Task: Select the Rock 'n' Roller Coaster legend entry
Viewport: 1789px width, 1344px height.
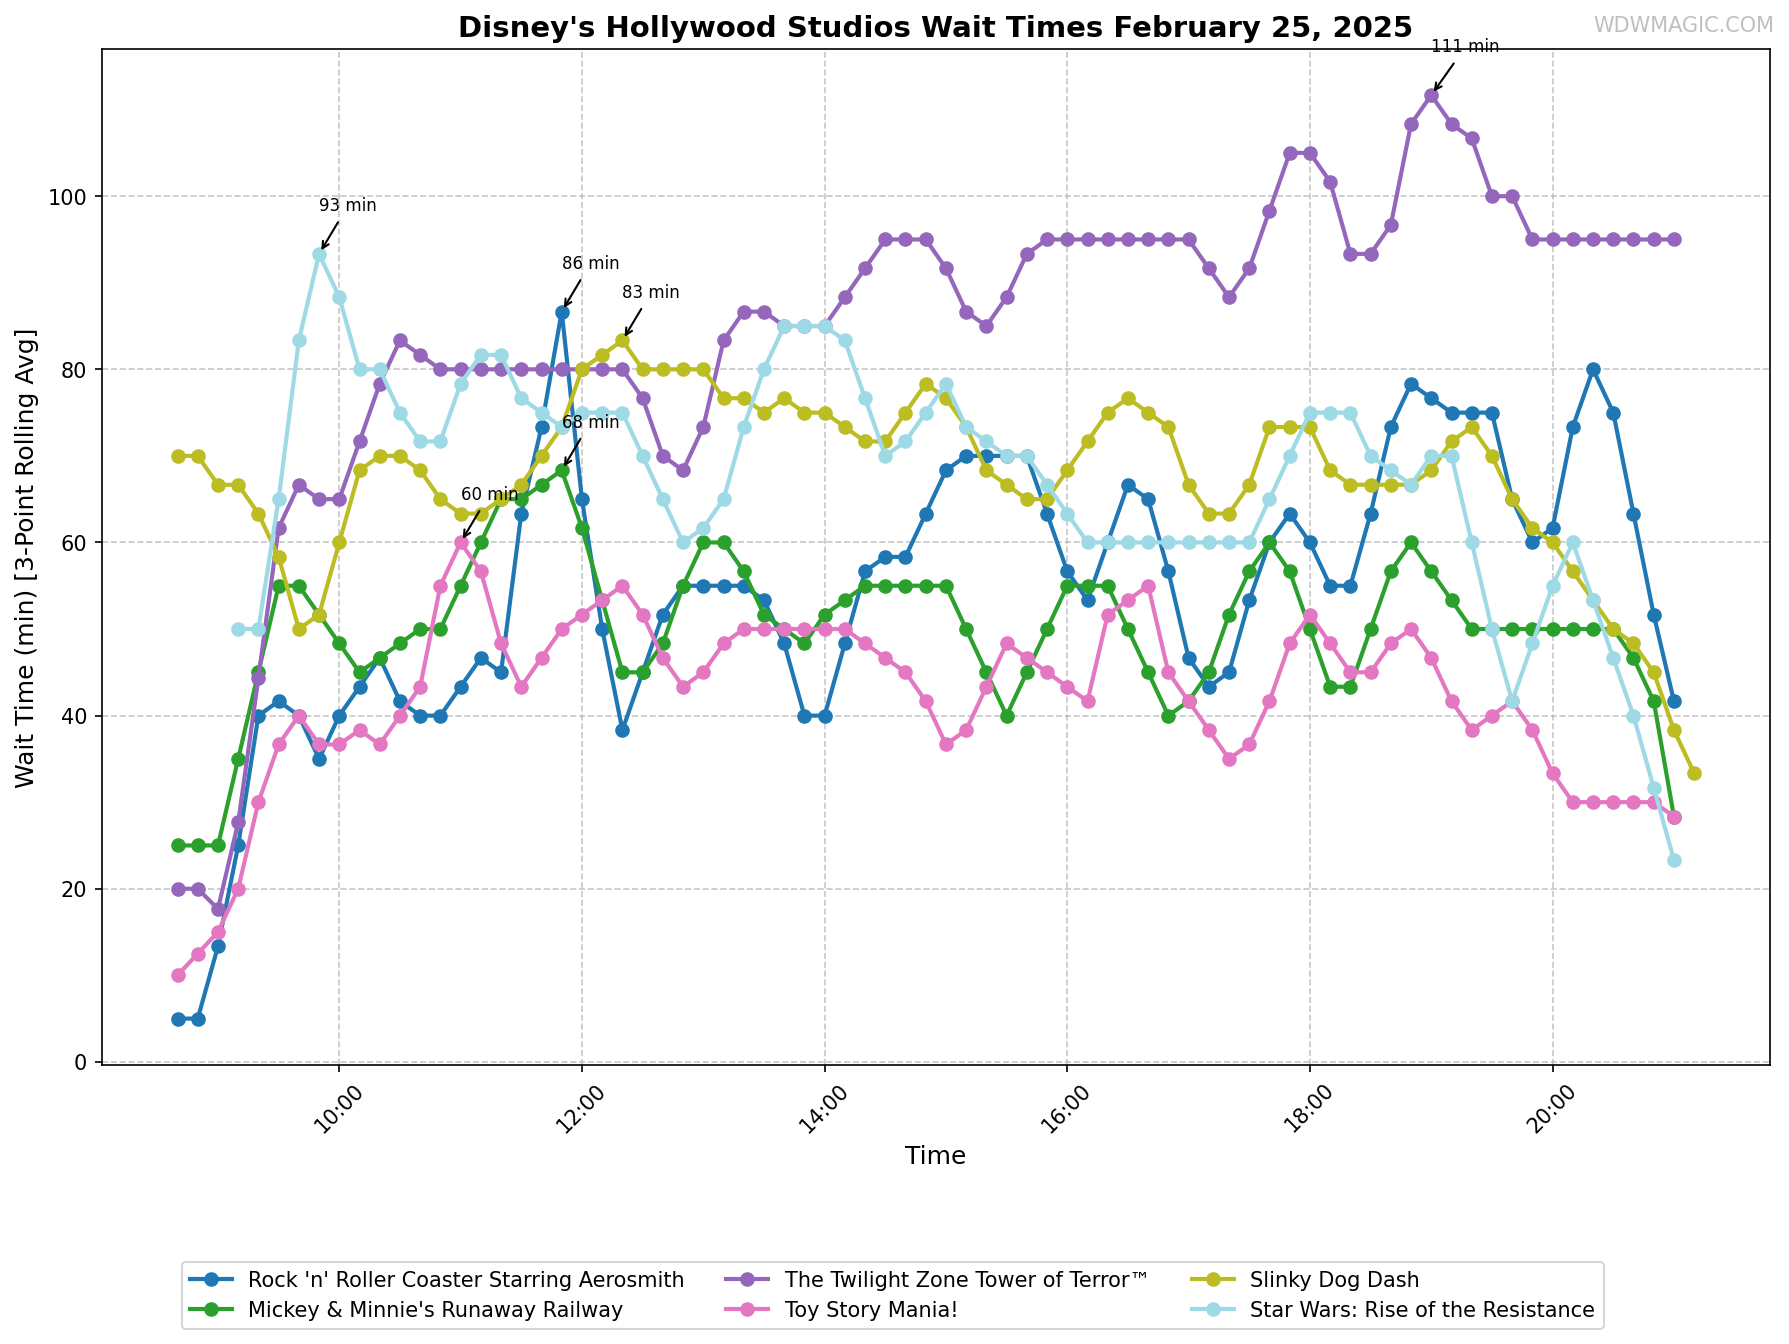Action: pyautogui.click(x=437, y=1280)
